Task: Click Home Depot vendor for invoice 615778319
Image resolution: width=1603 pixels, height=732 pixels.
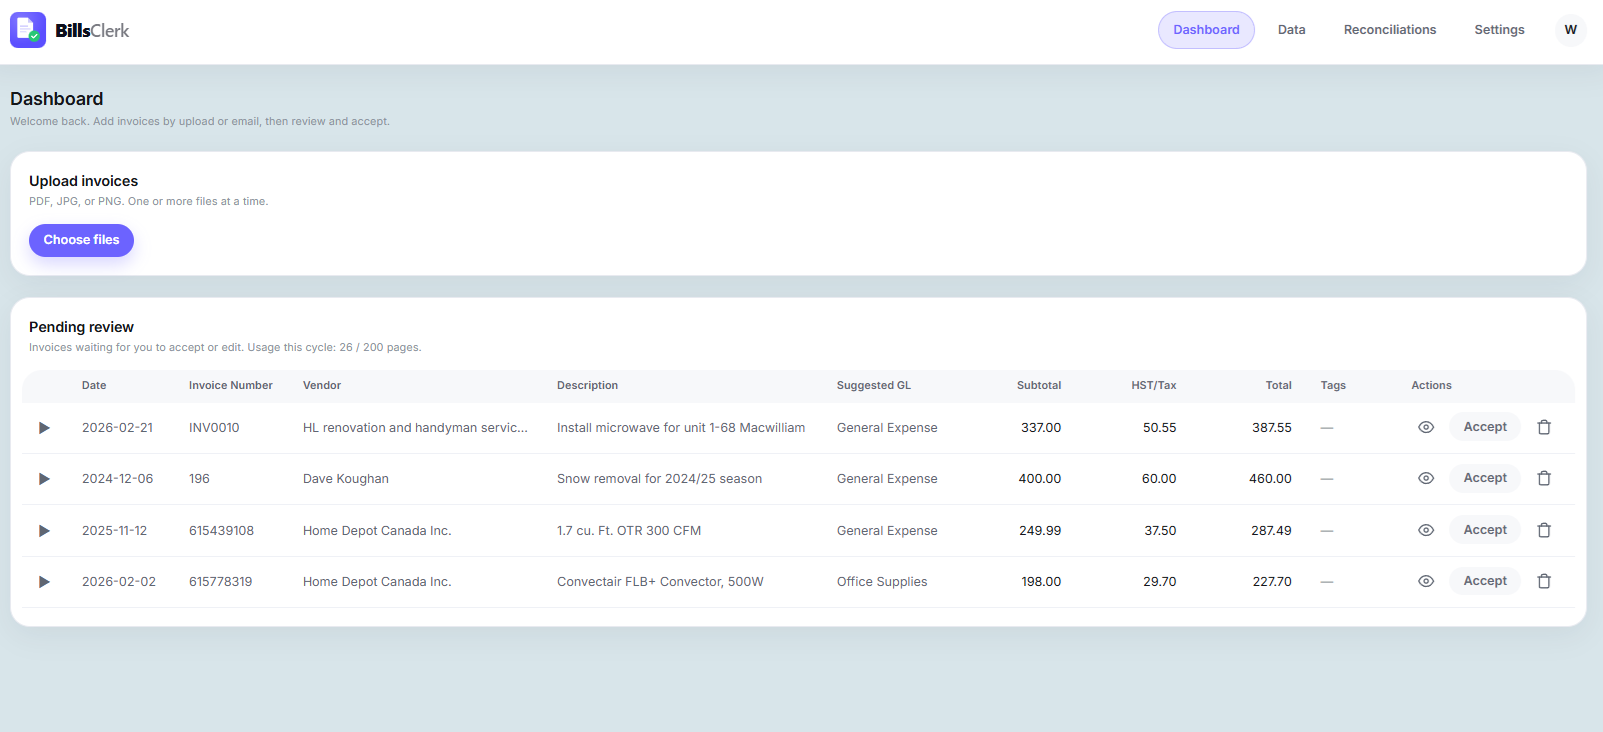Action: (x=377, y=582)
